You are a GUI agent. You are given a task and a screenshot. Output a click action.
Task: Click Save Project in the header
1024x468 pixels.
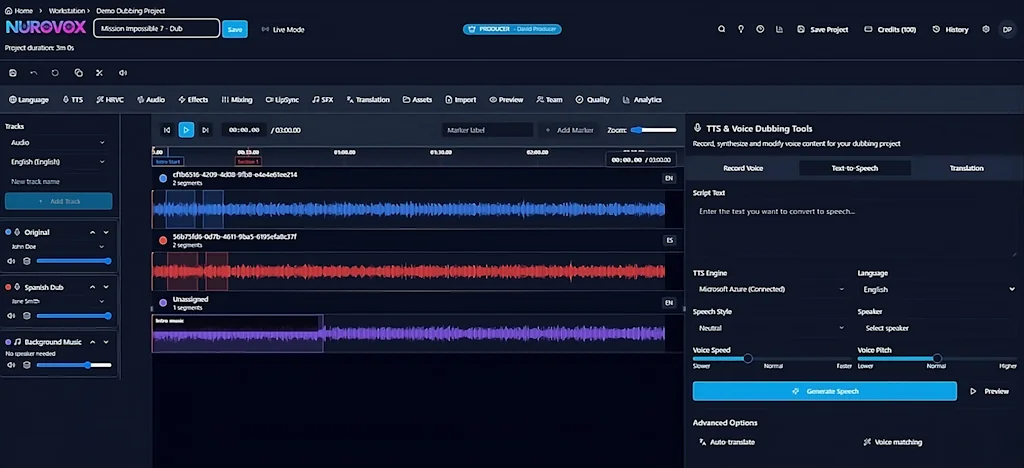(823, 29)
